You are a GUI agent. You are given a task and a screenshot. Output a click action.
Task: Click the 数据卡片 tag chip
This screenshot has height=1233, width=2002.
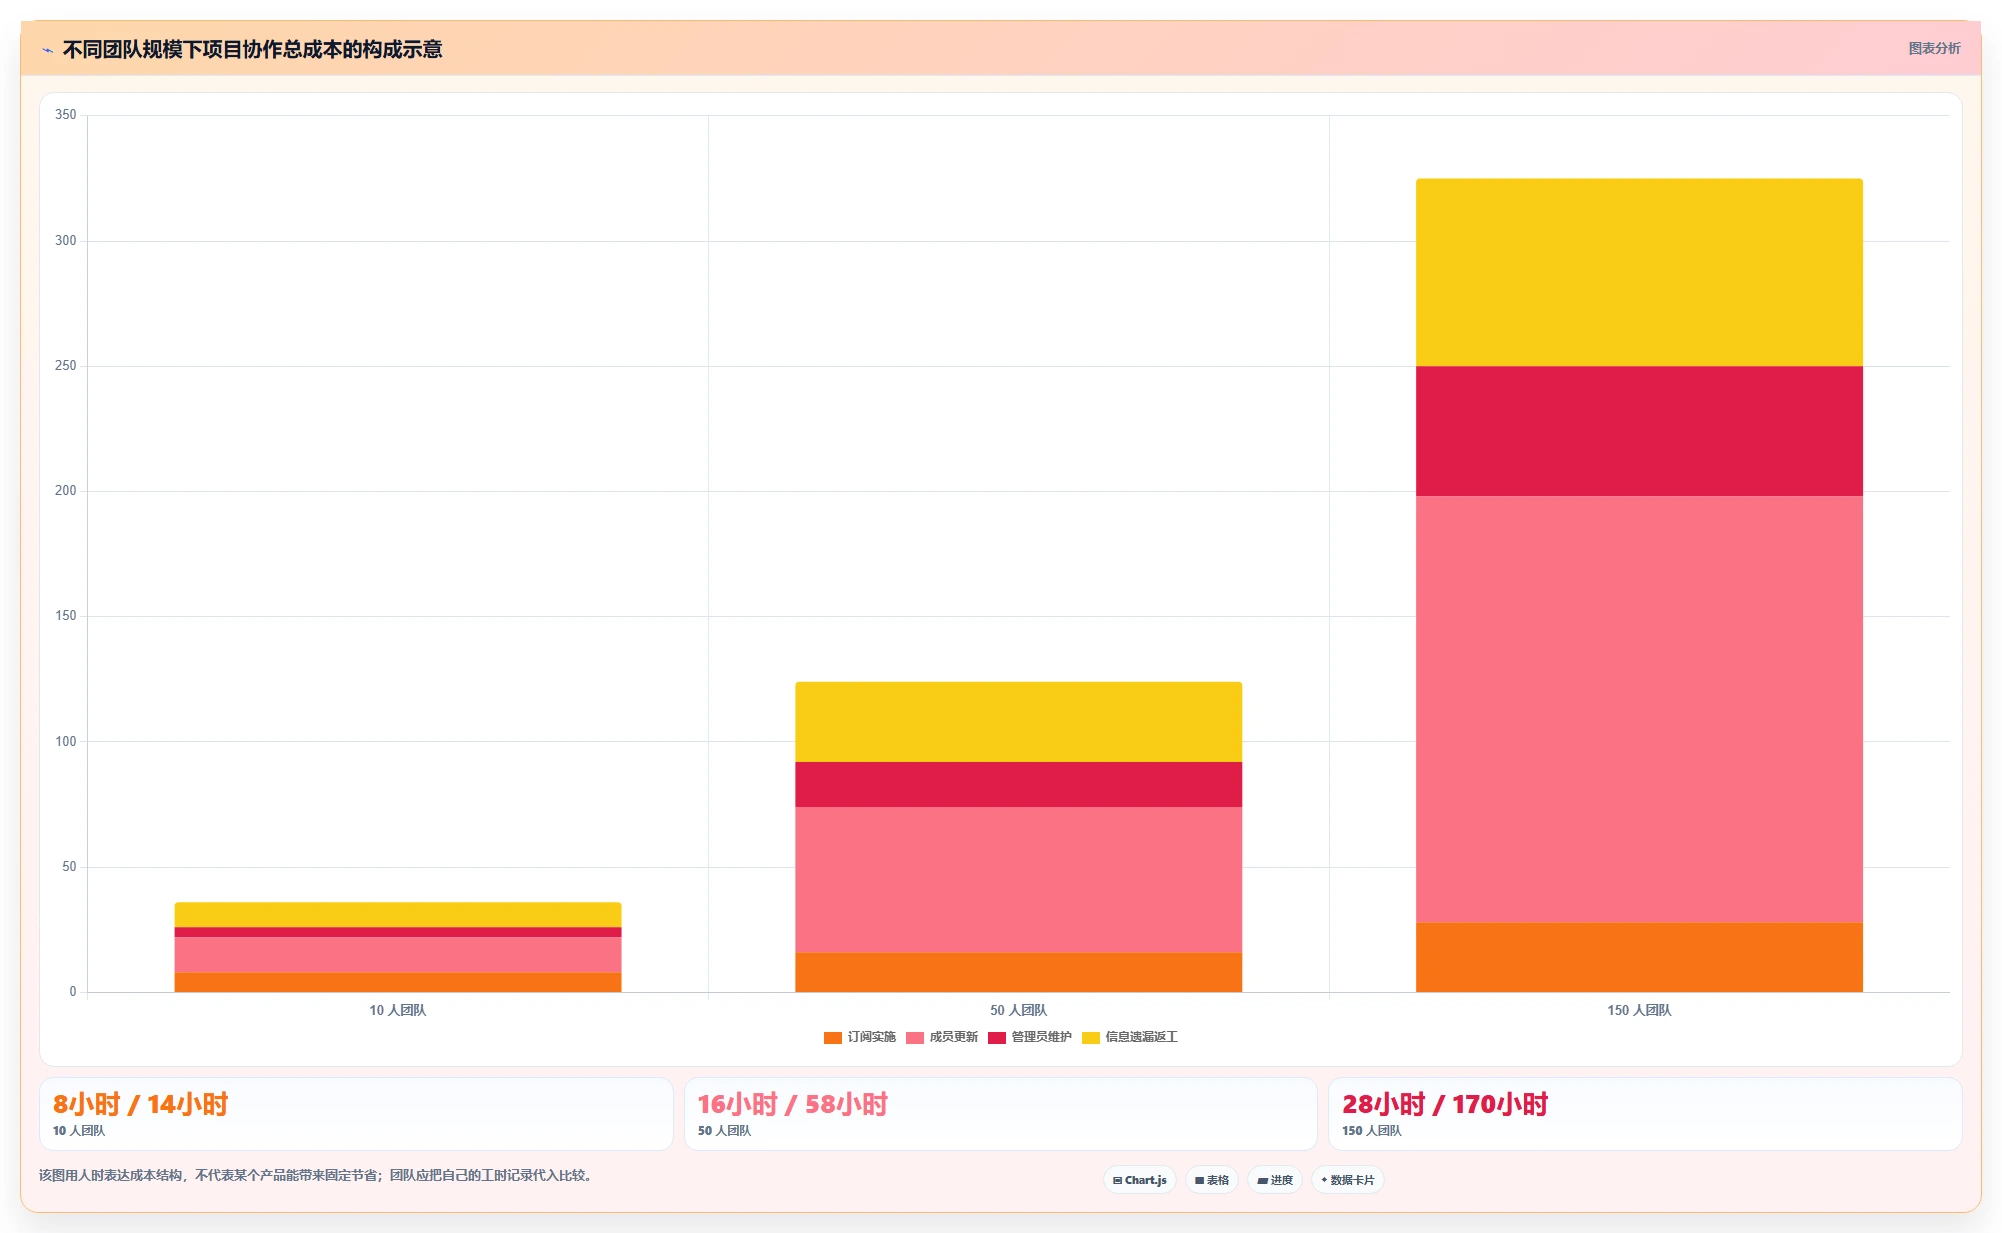coord(1348,1180)
